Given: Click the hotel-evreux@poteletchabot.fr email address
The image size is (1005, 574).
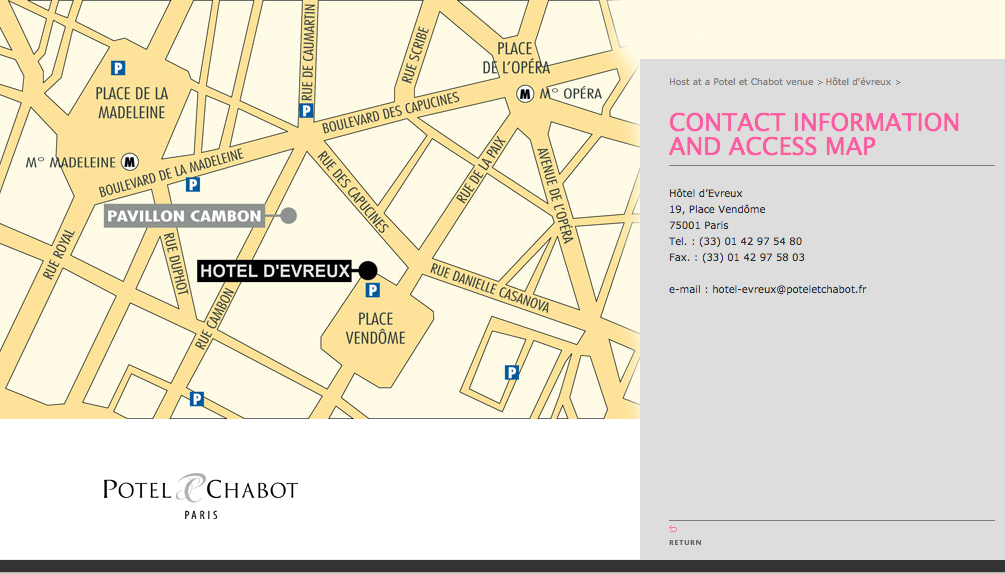Looking at the screenshot, I should coord(789,290).
